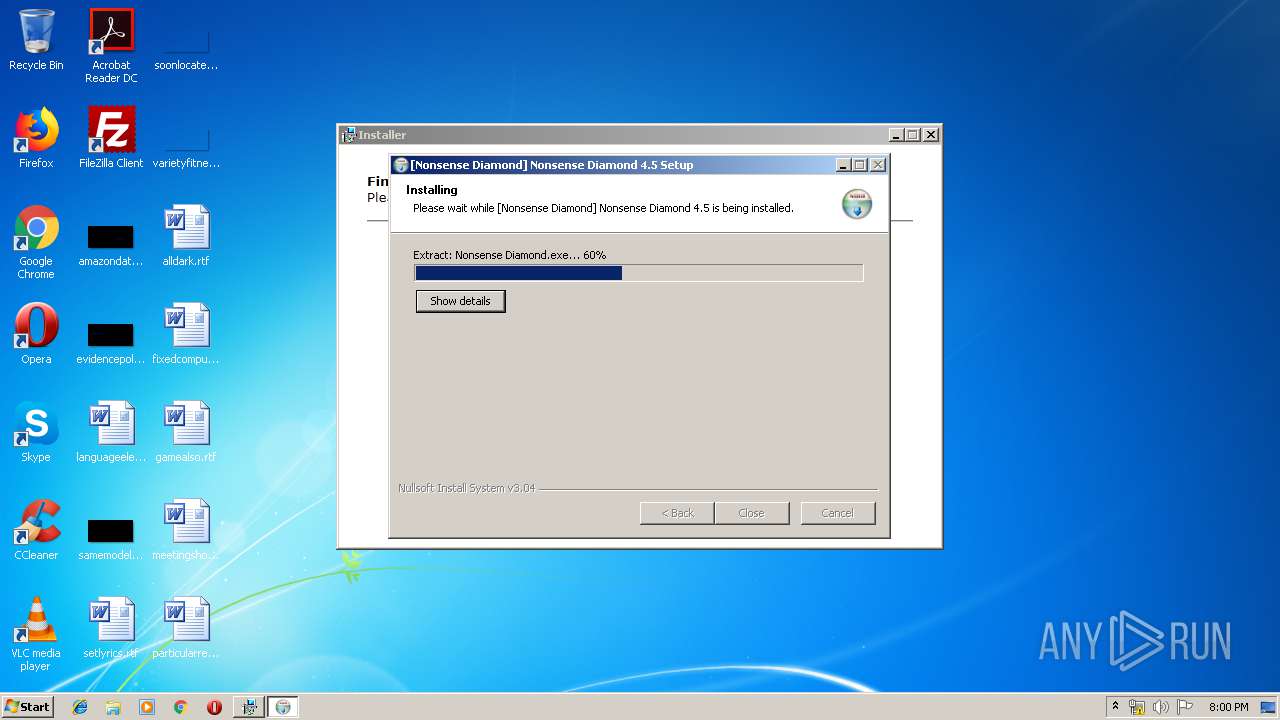The width and height of the screenshot is (1280, 720).
Task: Select the alldark.rtf document icon
Action: [x=186, y=236]
